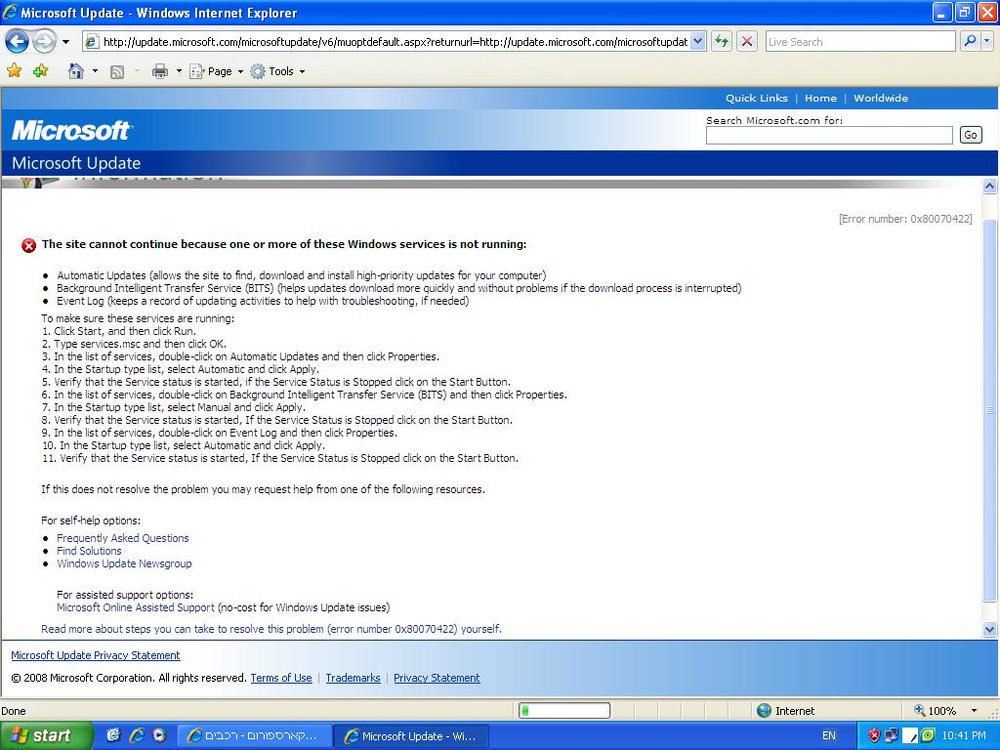This screenshot has height=750, width=1000.
Task: Open the footer Privacy Statement link
Action: click(x=436, y=678)
